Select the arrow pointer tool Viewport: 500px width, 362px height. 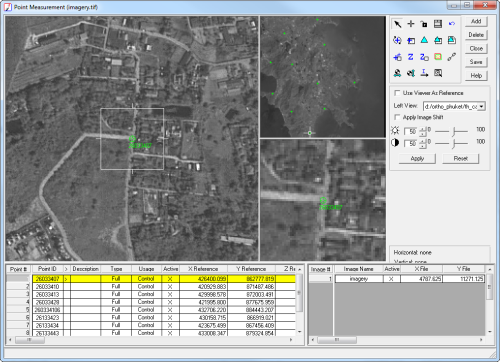[397, 24]
